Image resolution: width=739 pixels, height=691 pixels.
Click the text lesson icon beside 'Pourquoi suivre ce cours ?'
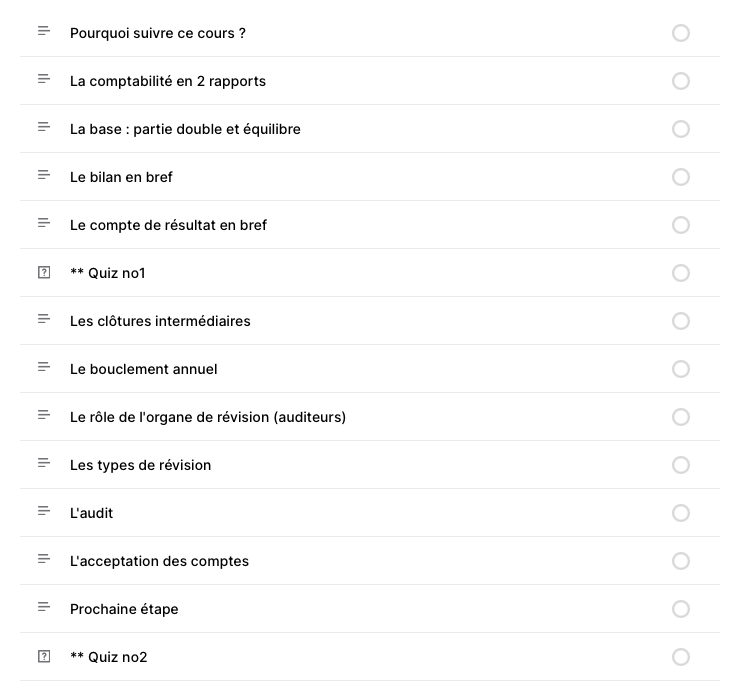coord(44,32)
